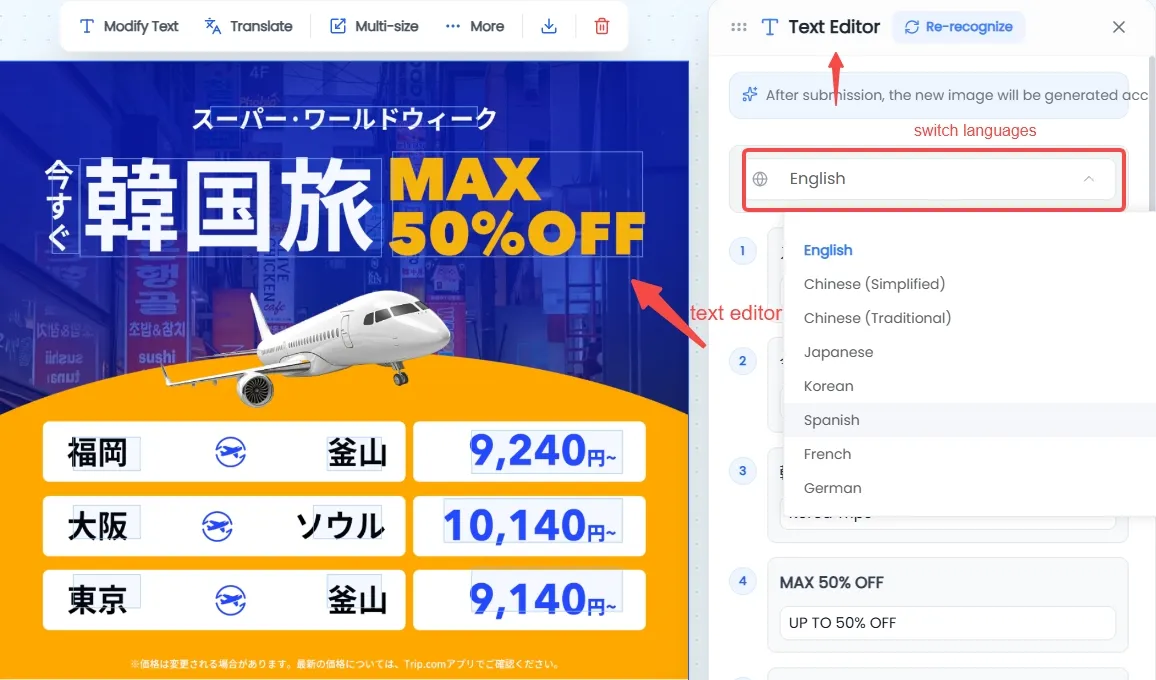Open the Translate tool
The image size is (1156, 680).
coord(248,27)
